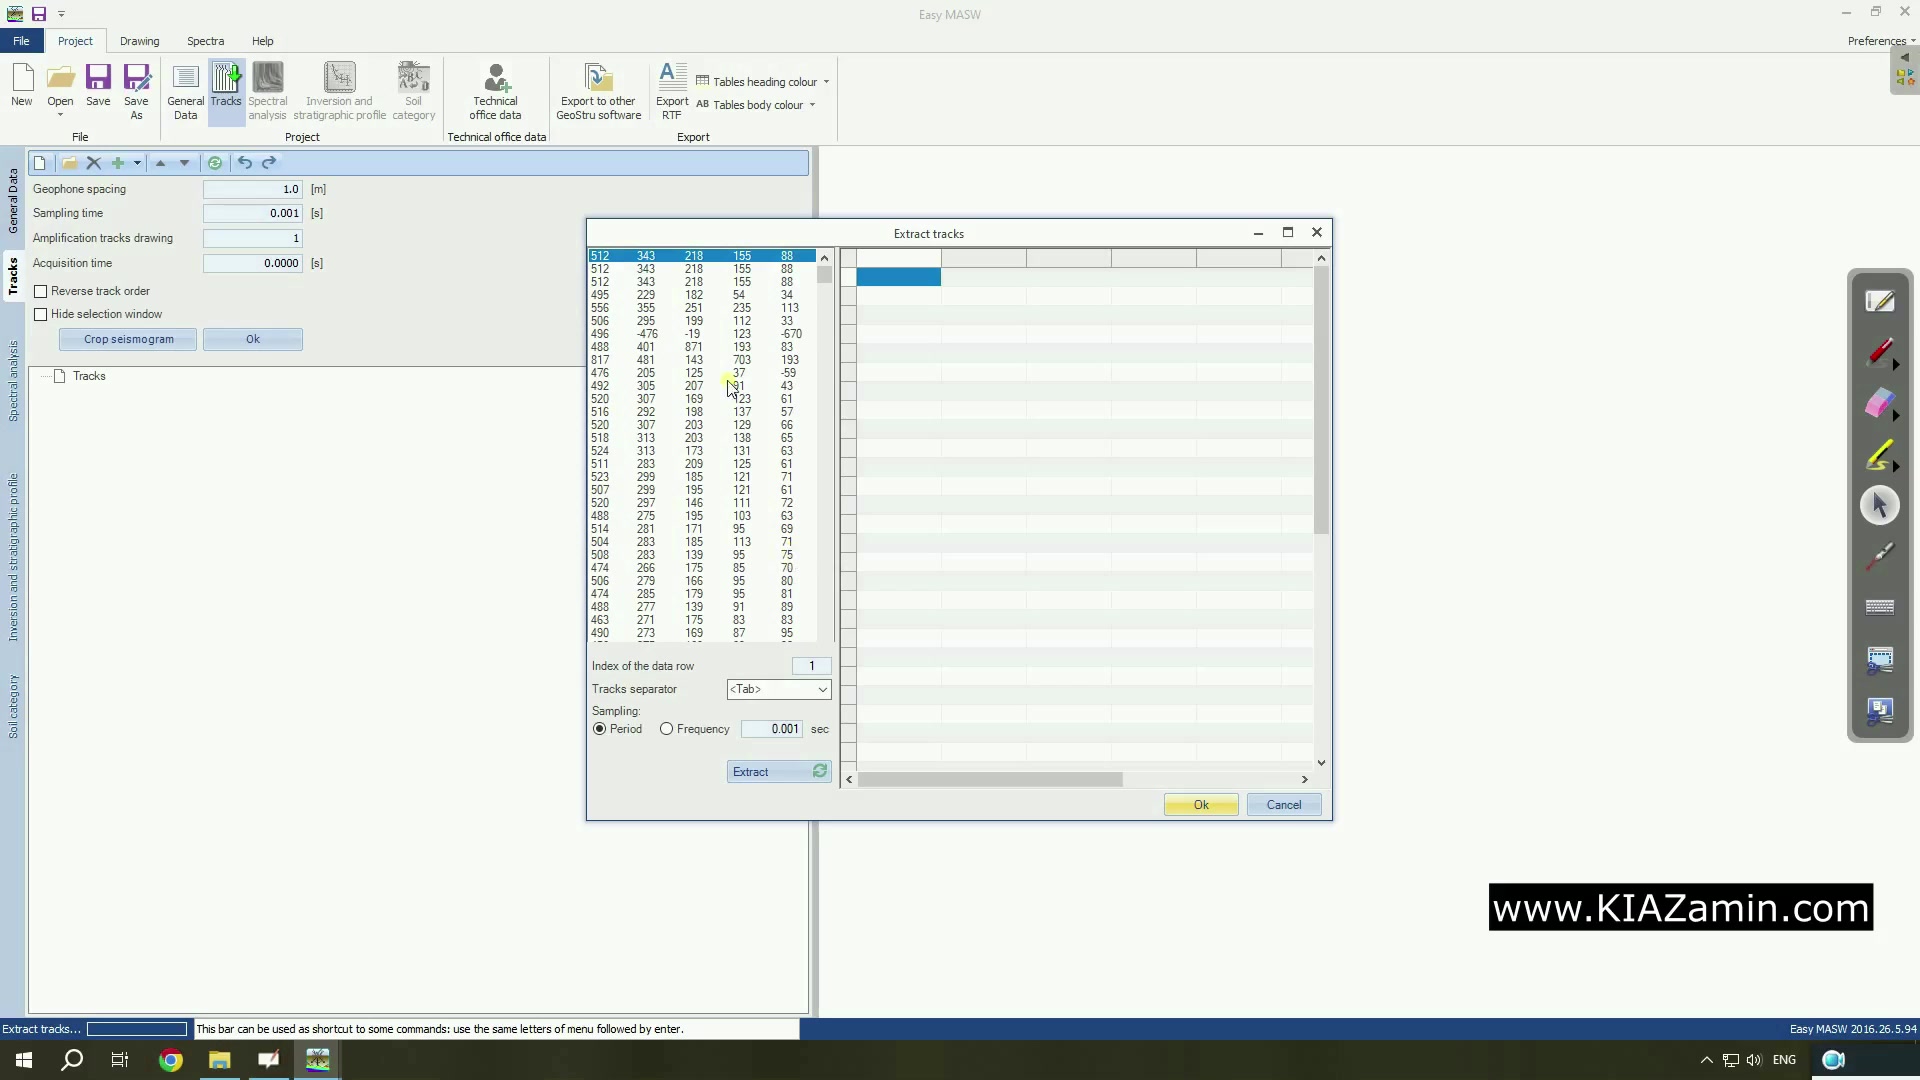This screenshot has width=1920, height=1080.
Task: Click the horizontal scrollbar of extracted table
Action: point(990,779)
